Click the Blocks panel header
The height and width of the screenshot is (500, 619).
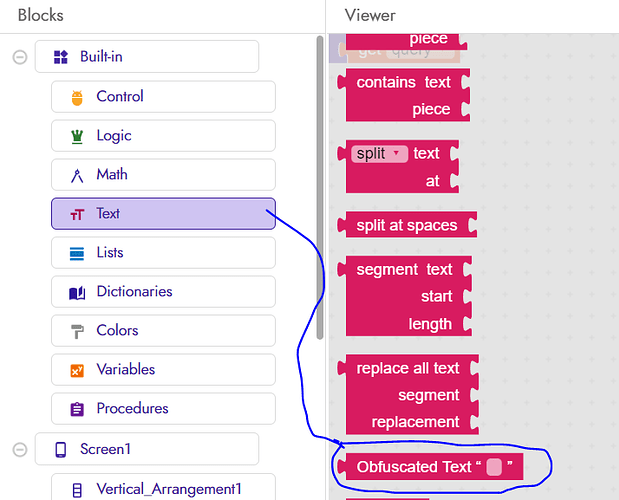point(41,15)
